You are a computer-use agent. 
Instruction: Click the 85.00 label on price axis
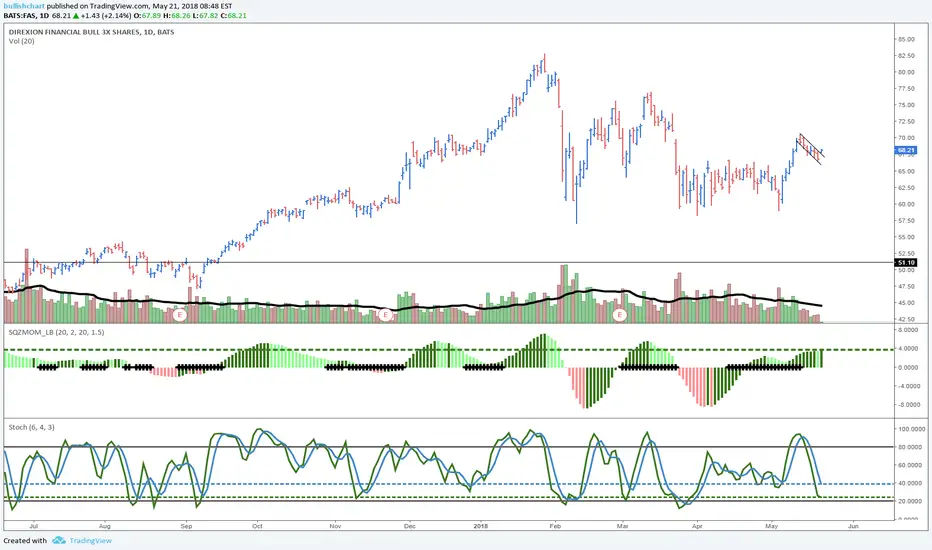[906, 39]
